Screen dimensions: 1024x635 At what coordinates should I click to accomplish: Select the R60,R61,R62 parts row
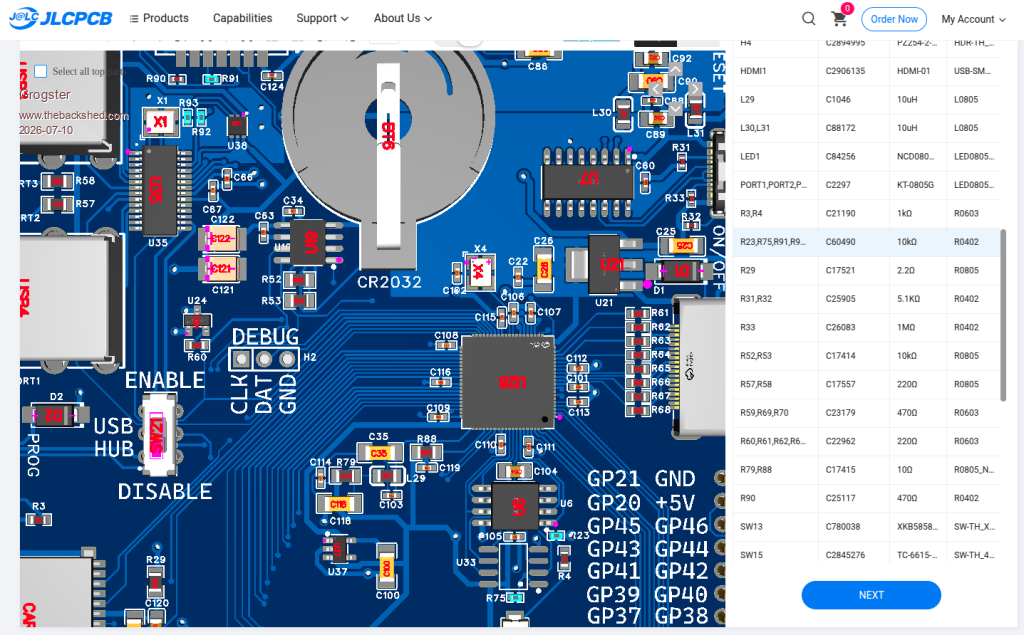pos(867,441)
